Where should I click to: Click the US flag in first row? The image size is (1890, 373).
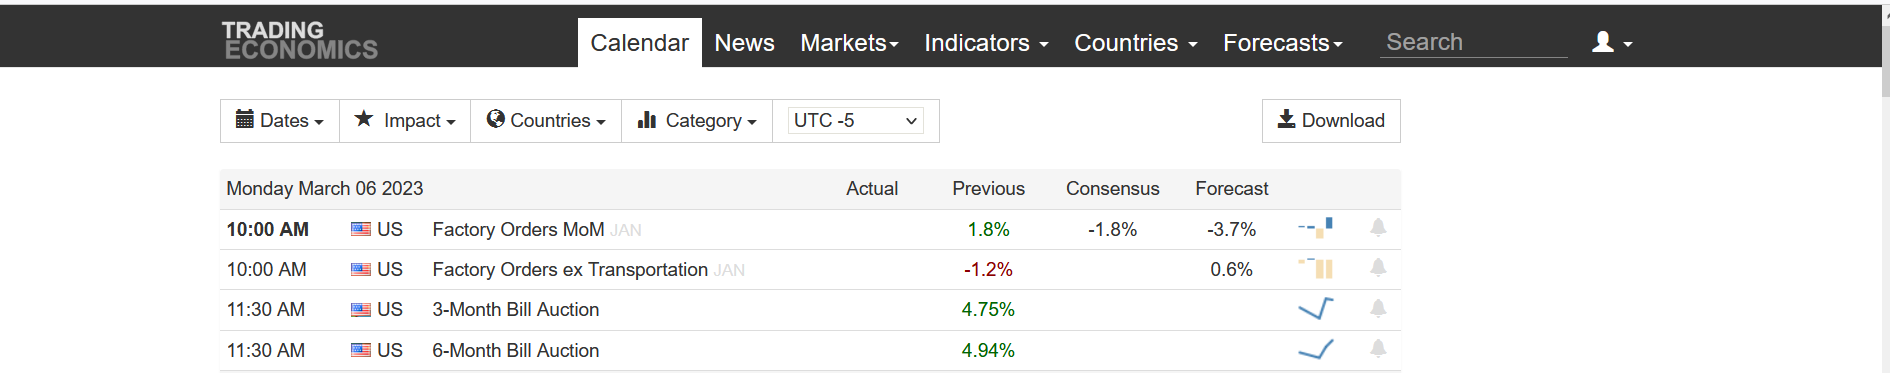coord(361,229)
